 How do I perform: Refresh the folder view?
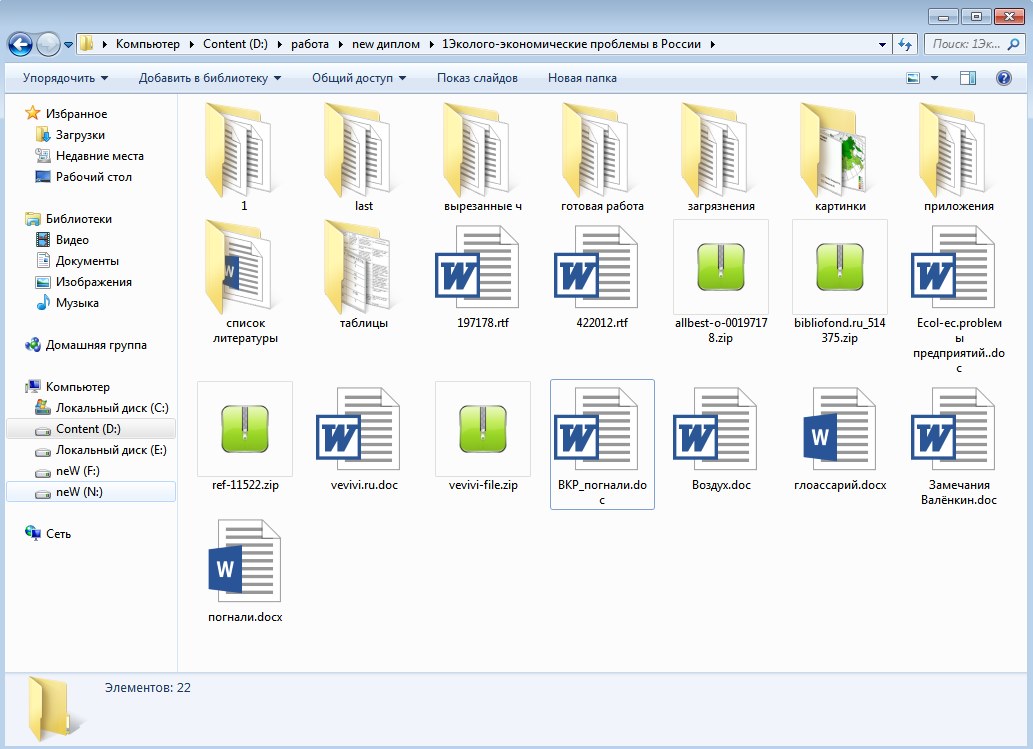tap(905, 44)
